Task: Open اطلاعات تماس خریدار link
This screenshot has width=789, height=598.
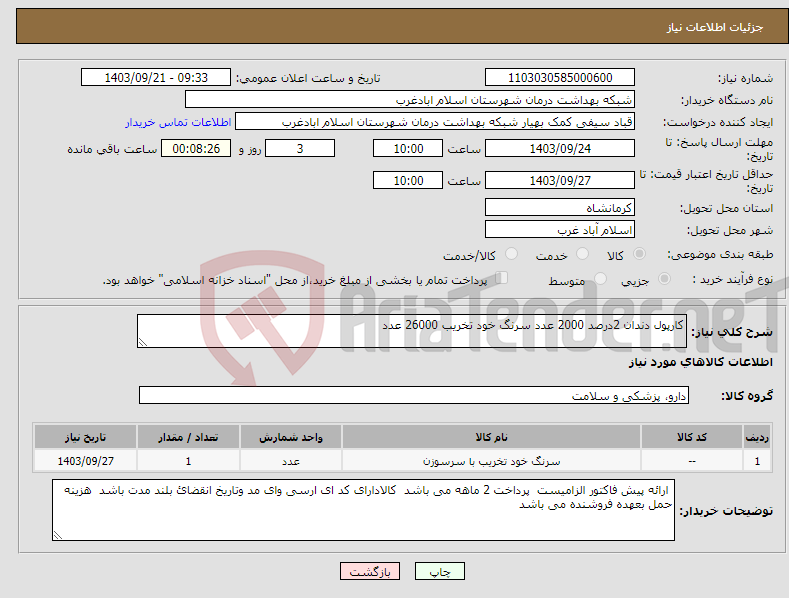Action: (x=178, y=122)
